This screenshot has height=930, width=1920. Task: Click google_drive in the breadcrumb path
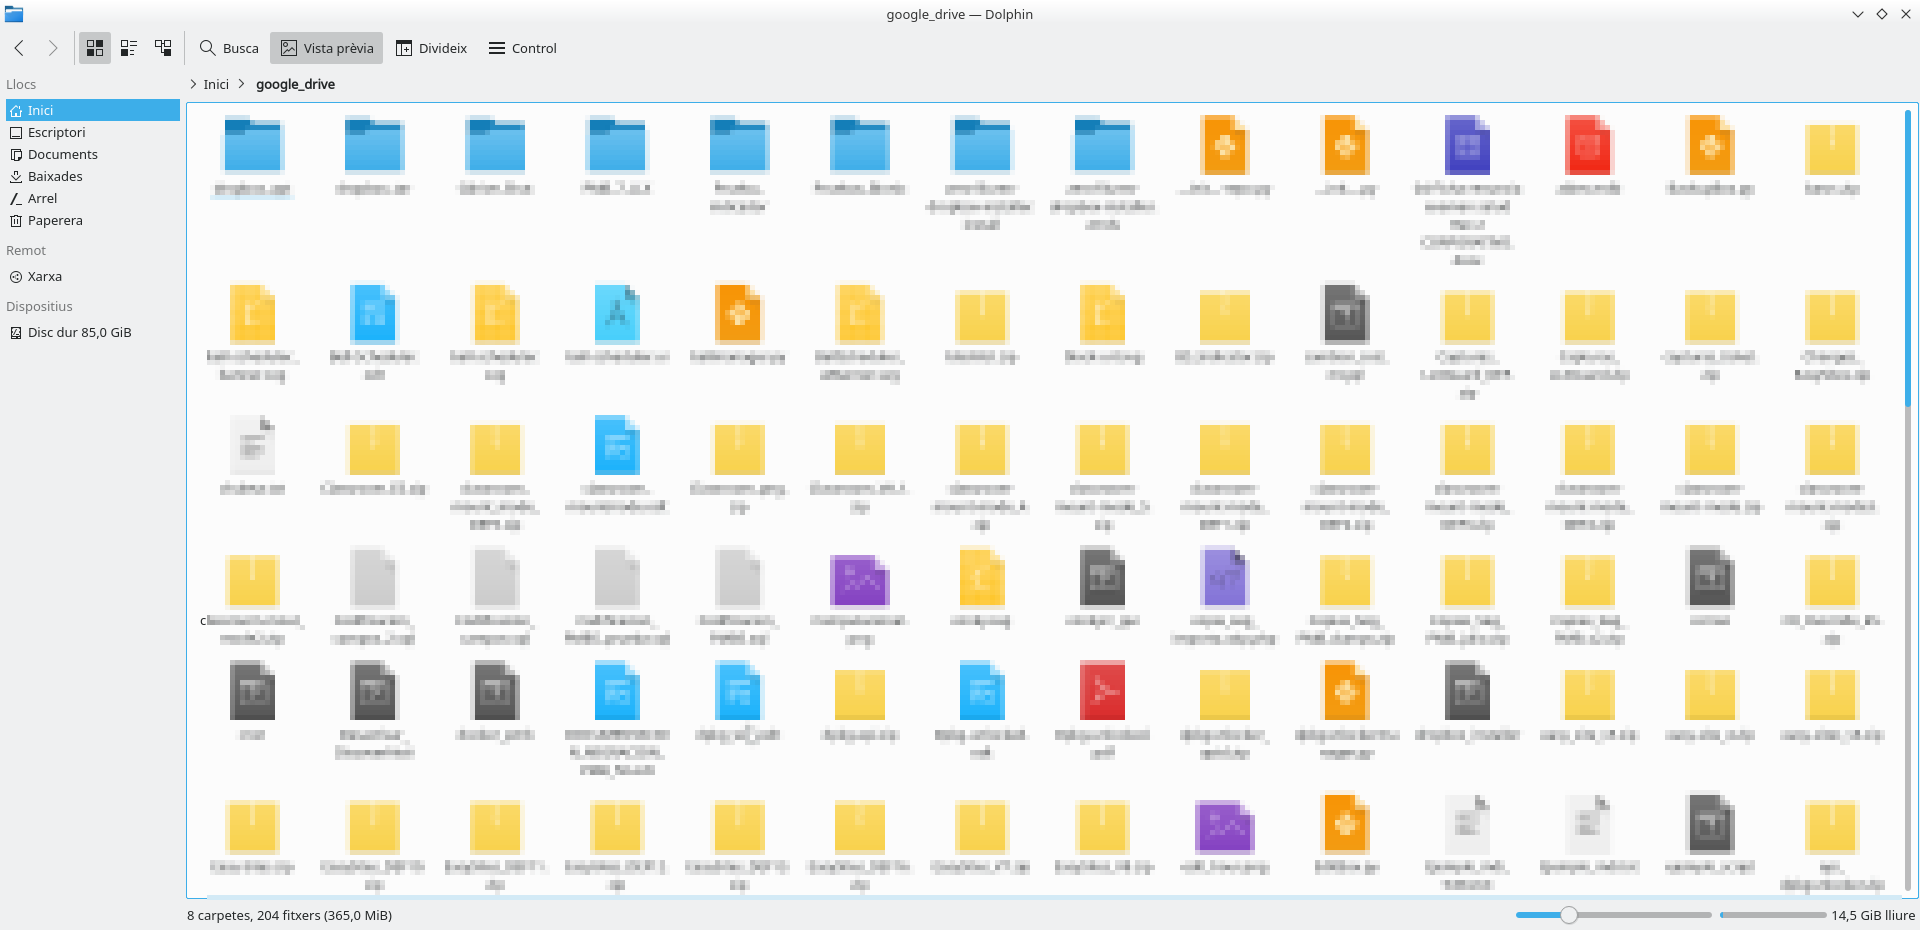point(295,84)
